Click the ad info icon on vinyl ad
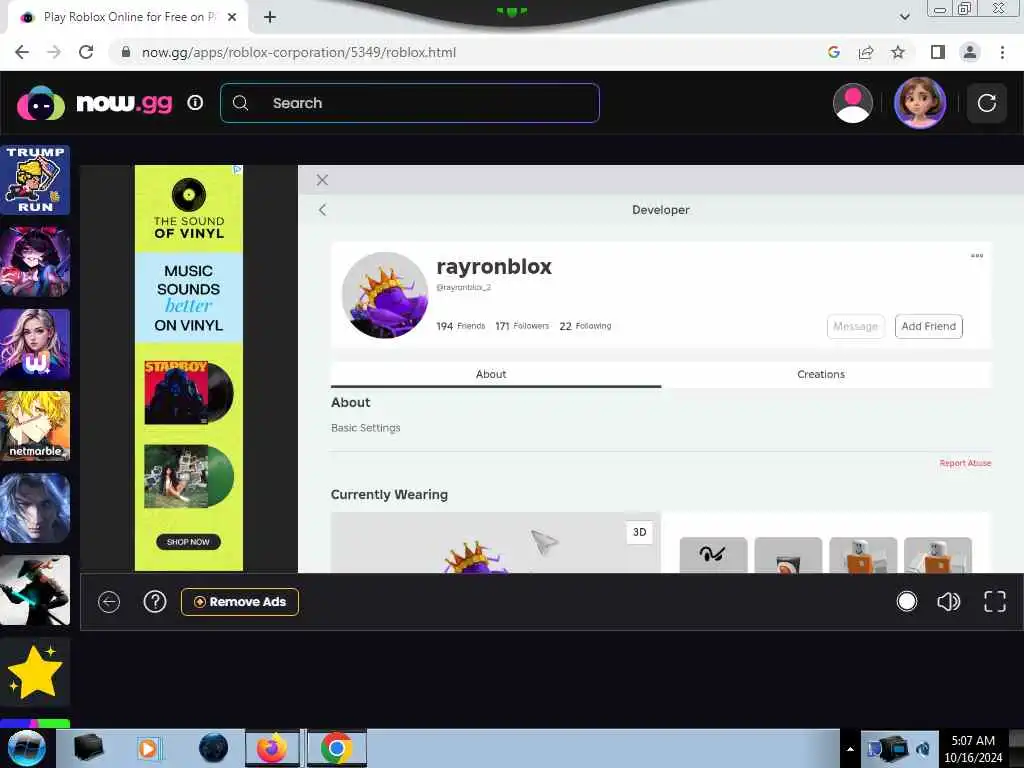1024x768 pixels. [x=238, y=170]
